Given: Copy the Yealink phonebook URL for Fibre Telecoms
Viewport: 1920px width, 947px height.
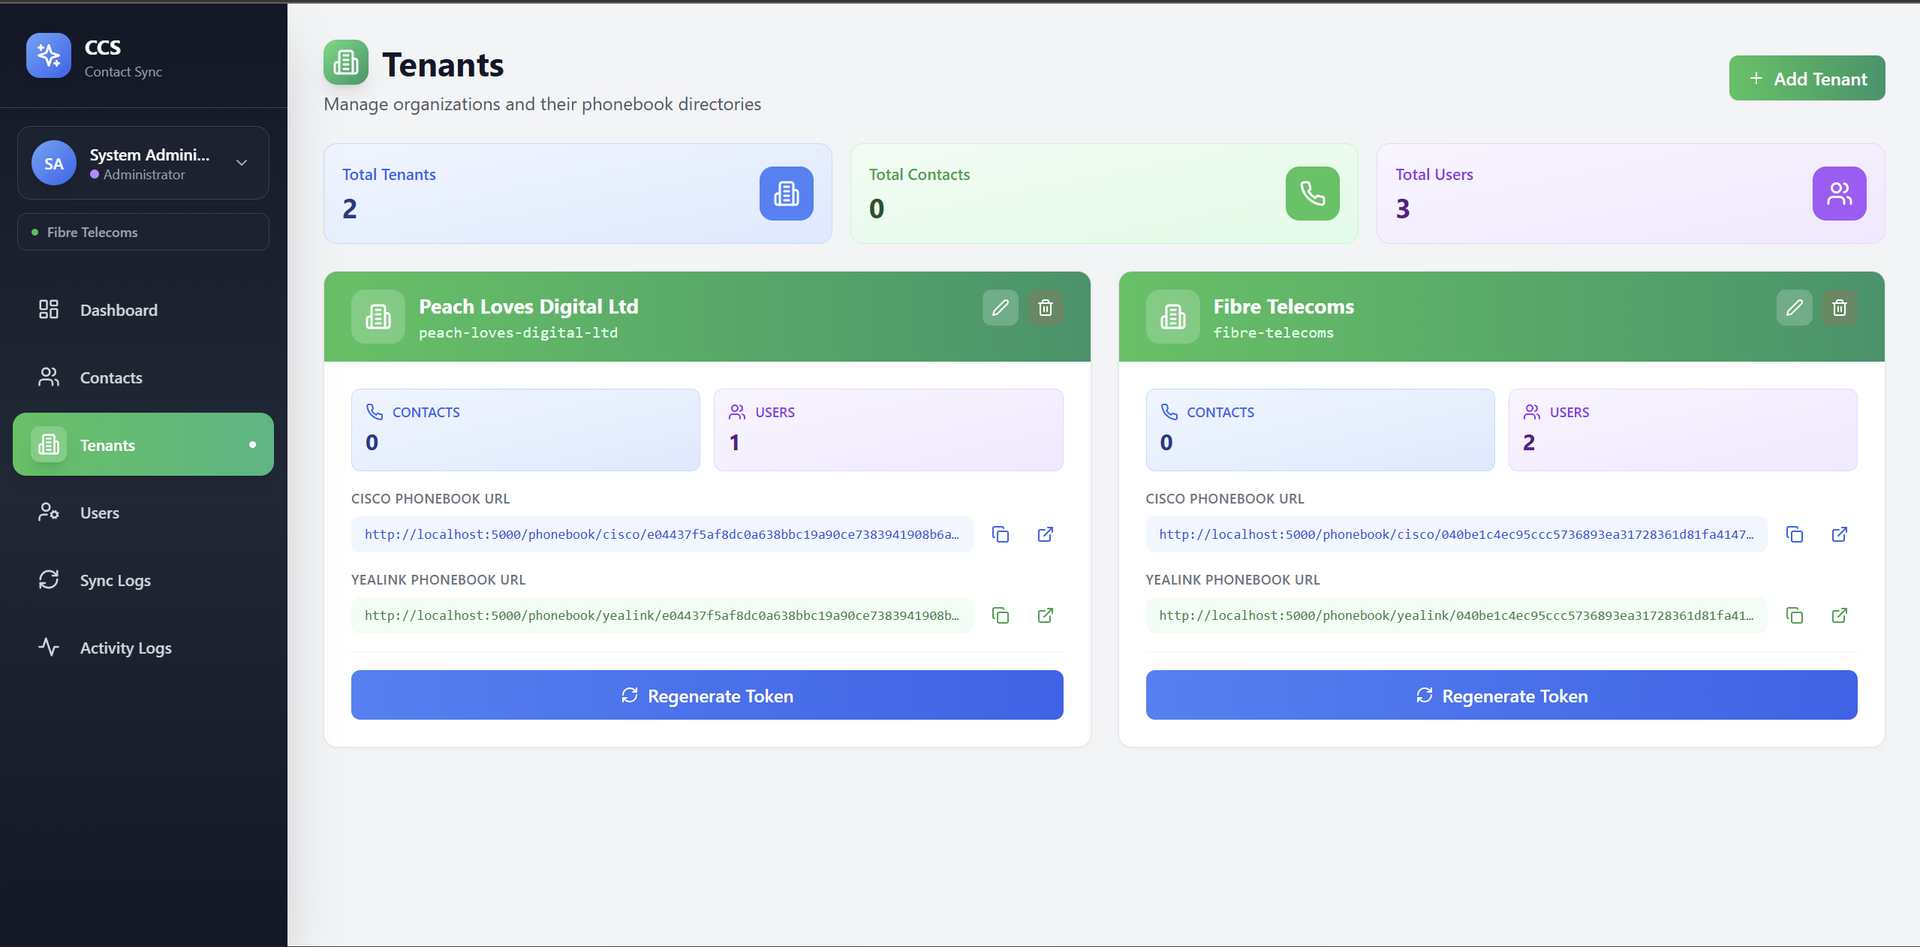Looking at the screenshot, I should [1794, 615].
